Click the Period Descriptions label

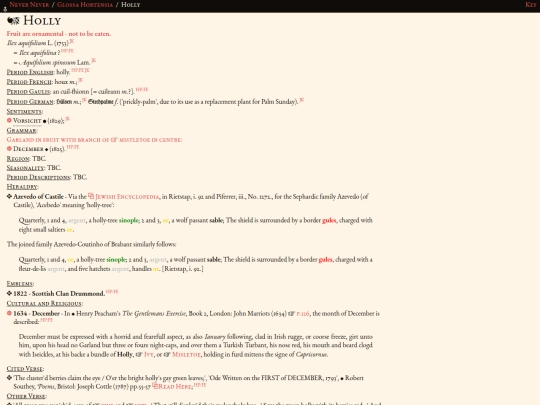pos(39,177)
